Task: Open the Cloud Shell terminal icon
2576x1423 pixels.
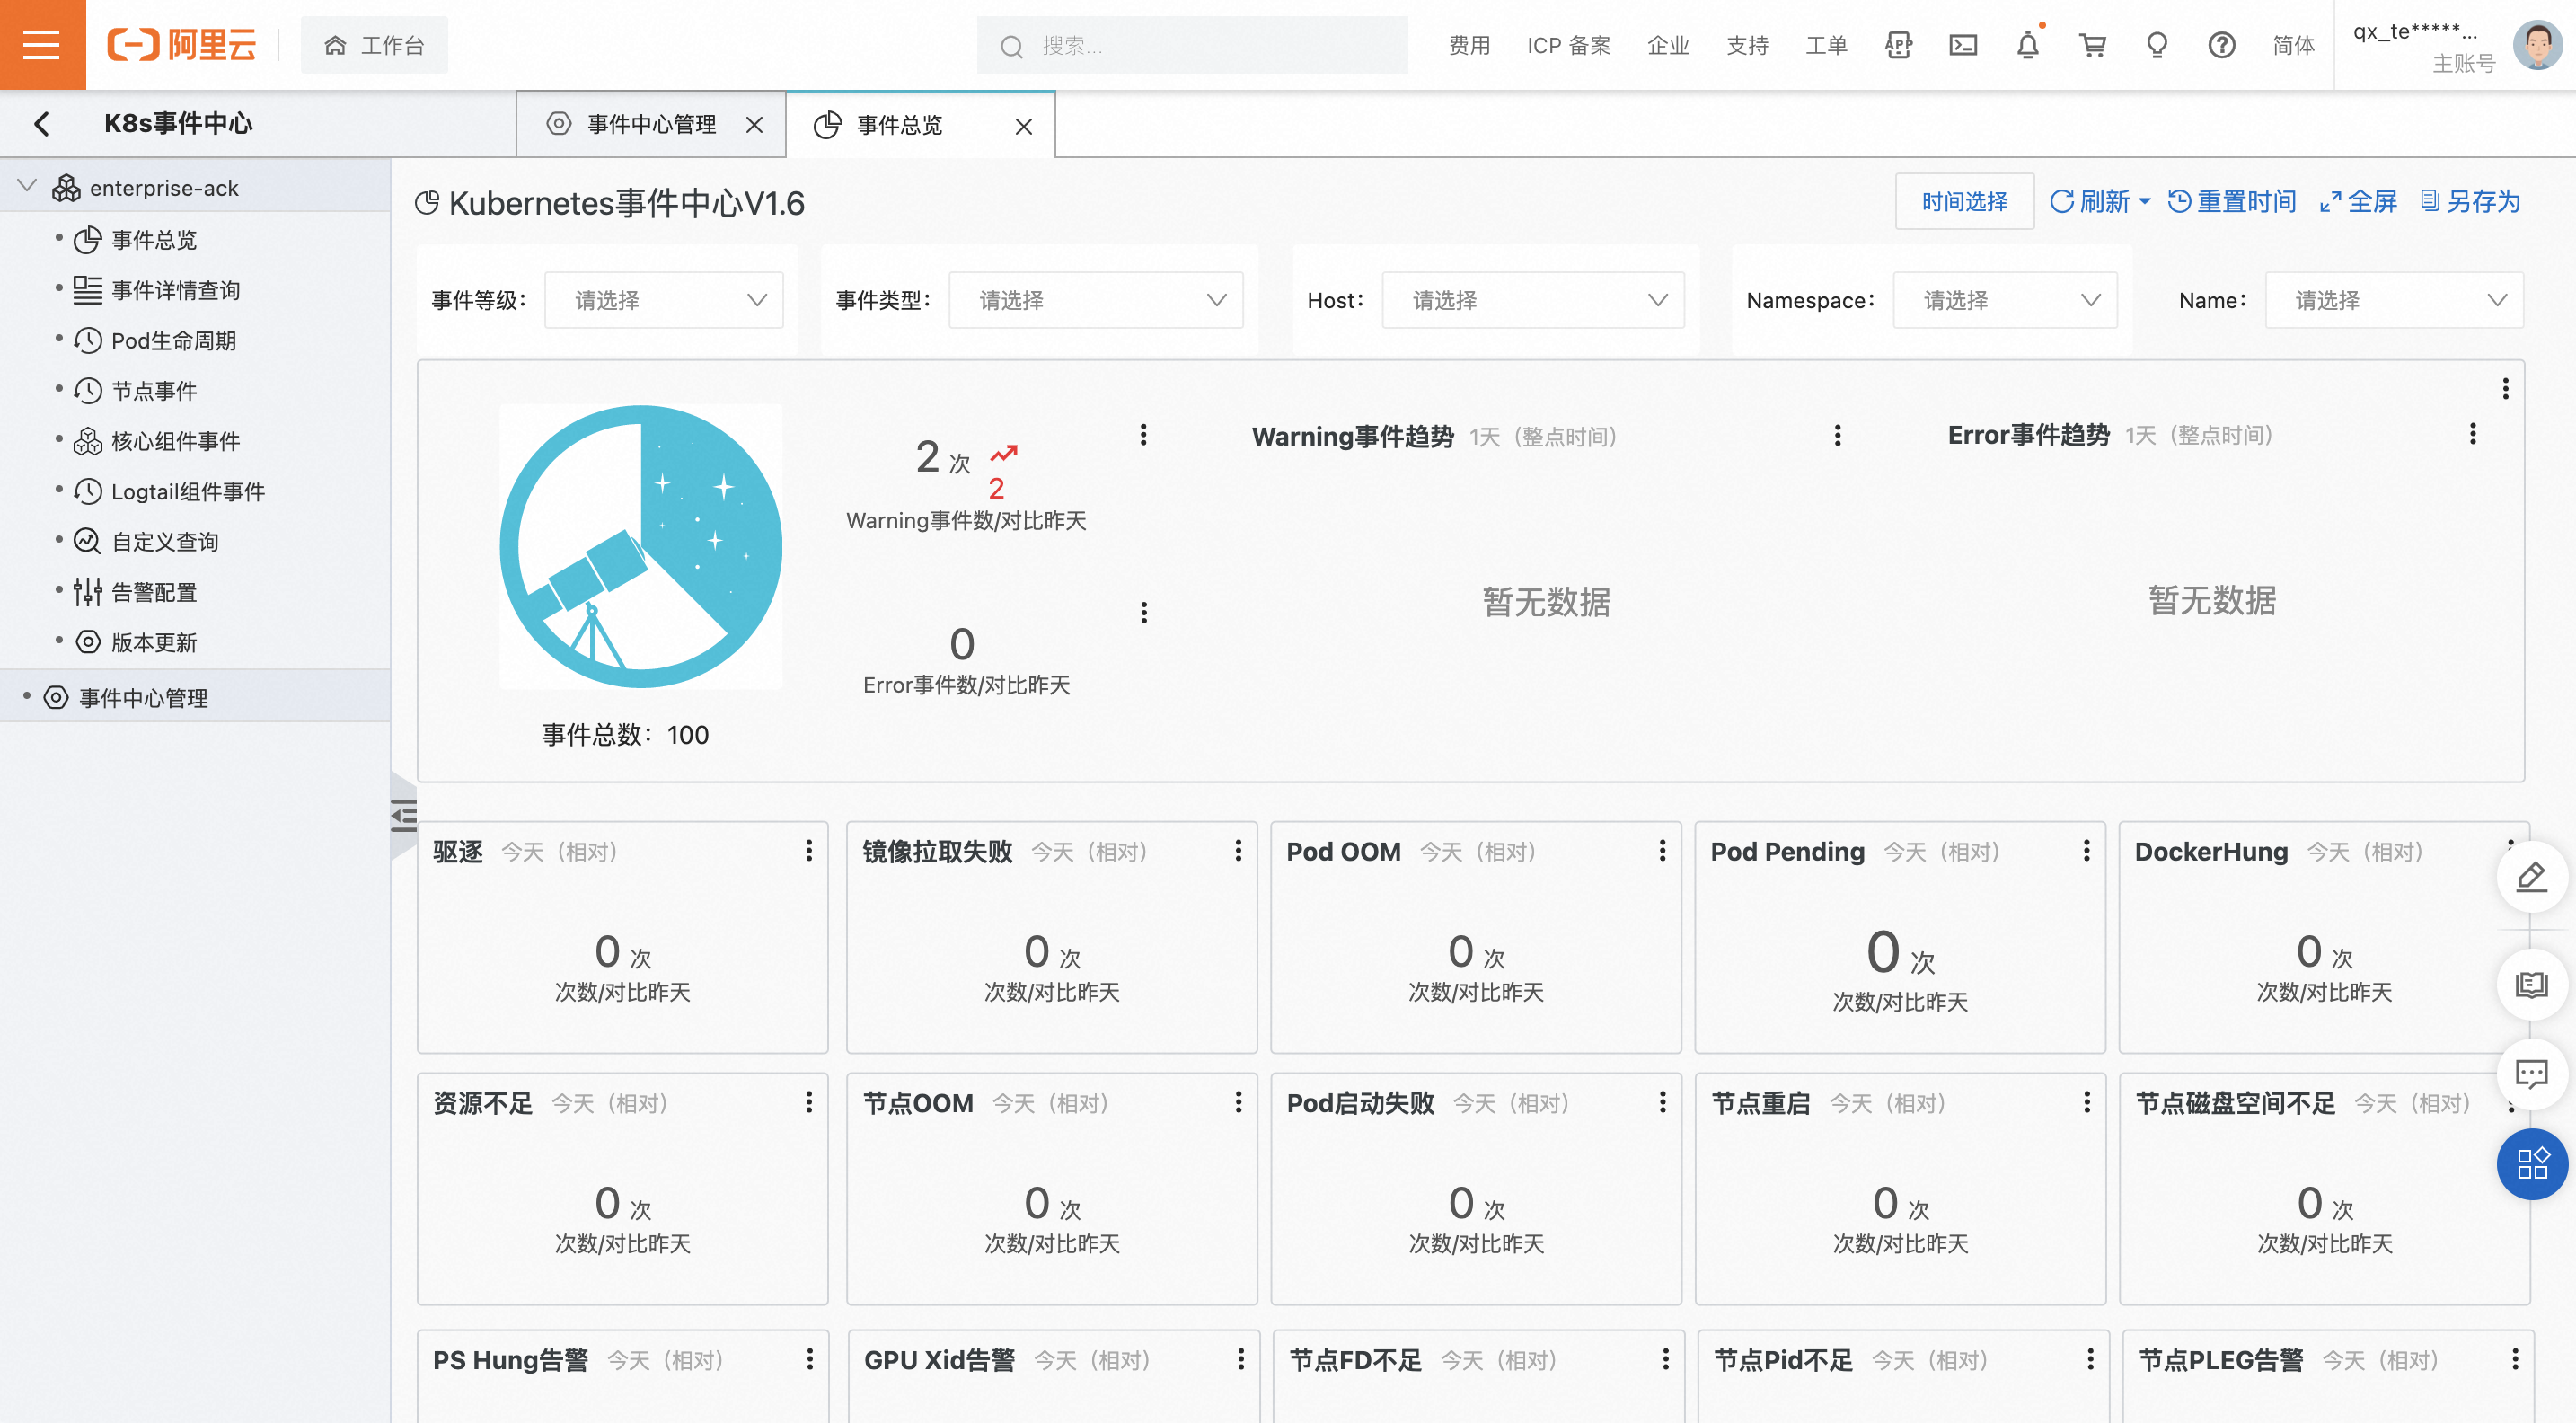Action: [1963, 45]
